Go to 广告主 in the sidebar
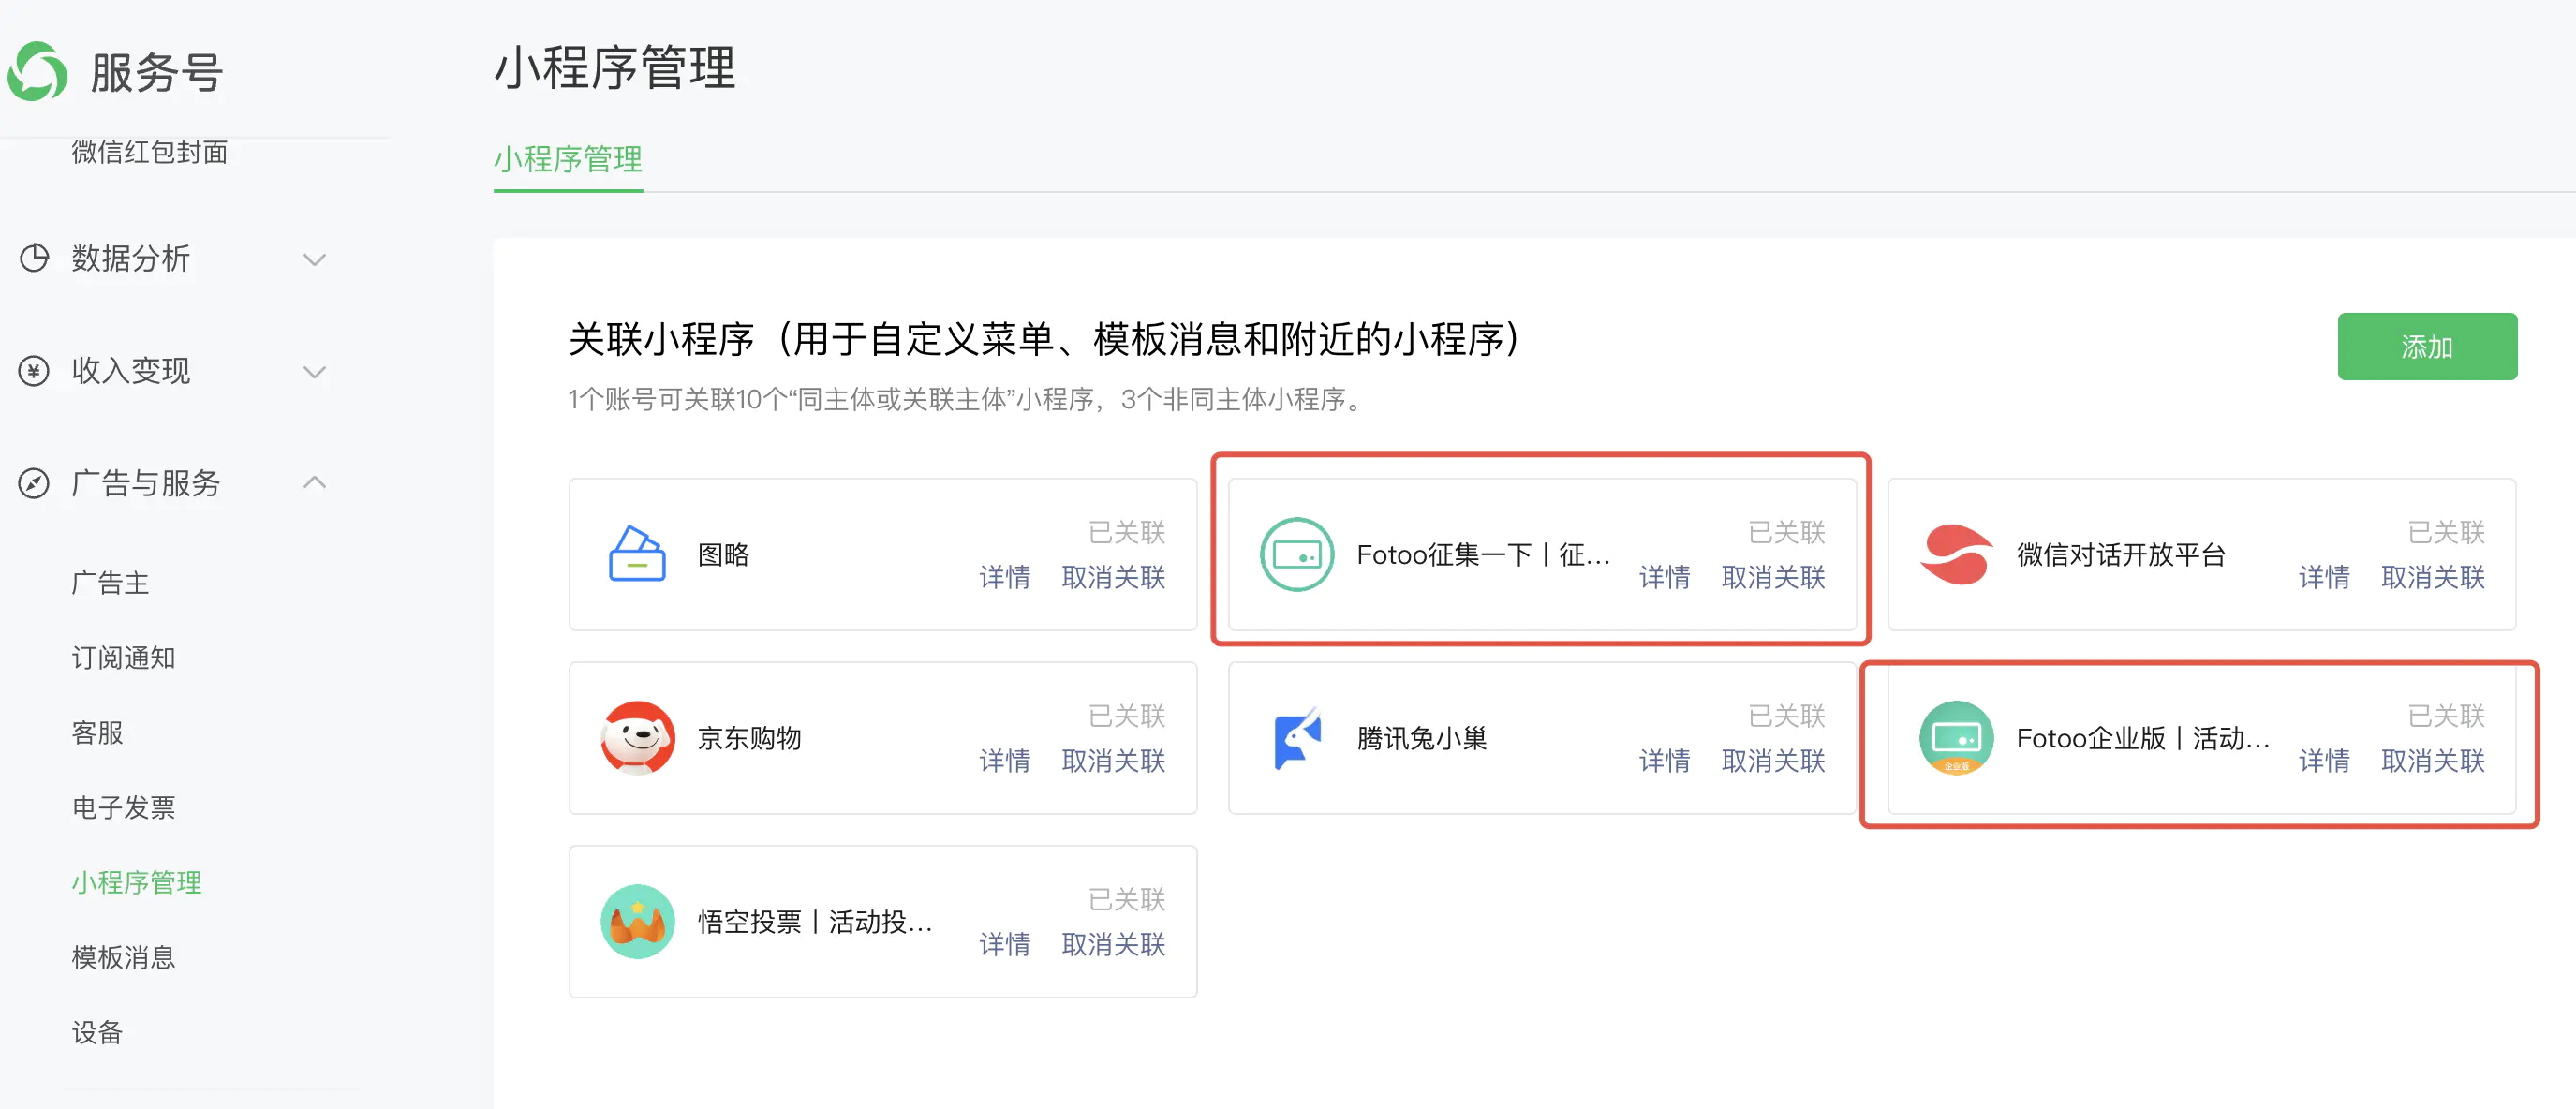Viewport: 2576px width, 1109px height. (x=110, y=583)
